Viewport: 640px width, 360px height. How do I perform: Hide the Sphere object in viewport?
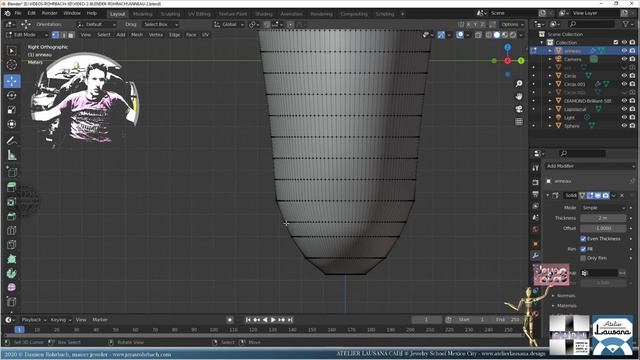624,126
